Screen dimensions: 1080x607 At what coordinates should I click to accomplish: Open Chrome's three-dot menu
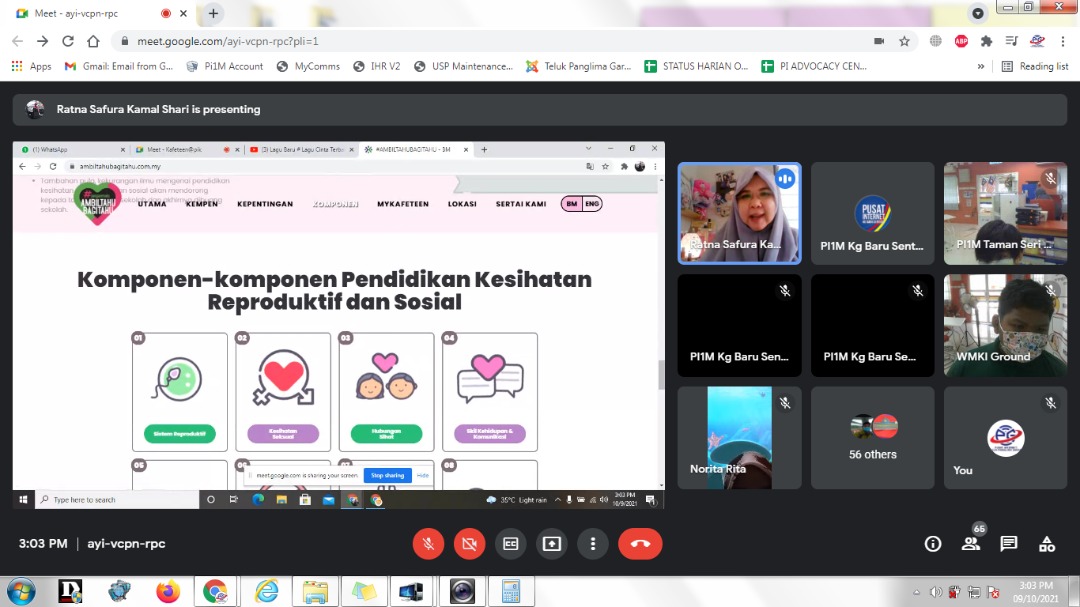pyautogui.click(x=1063, y=41)
